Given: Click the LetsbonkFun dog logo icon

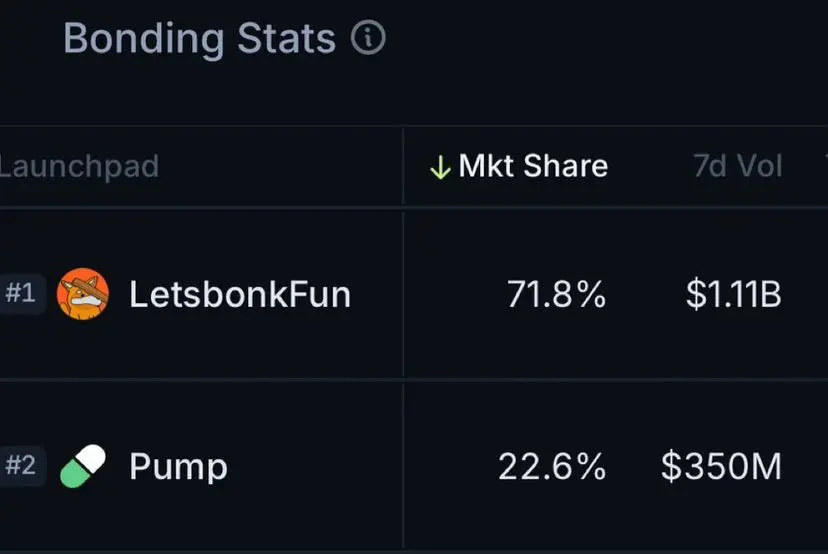Looking at the screenshot, I should point(83,294).
